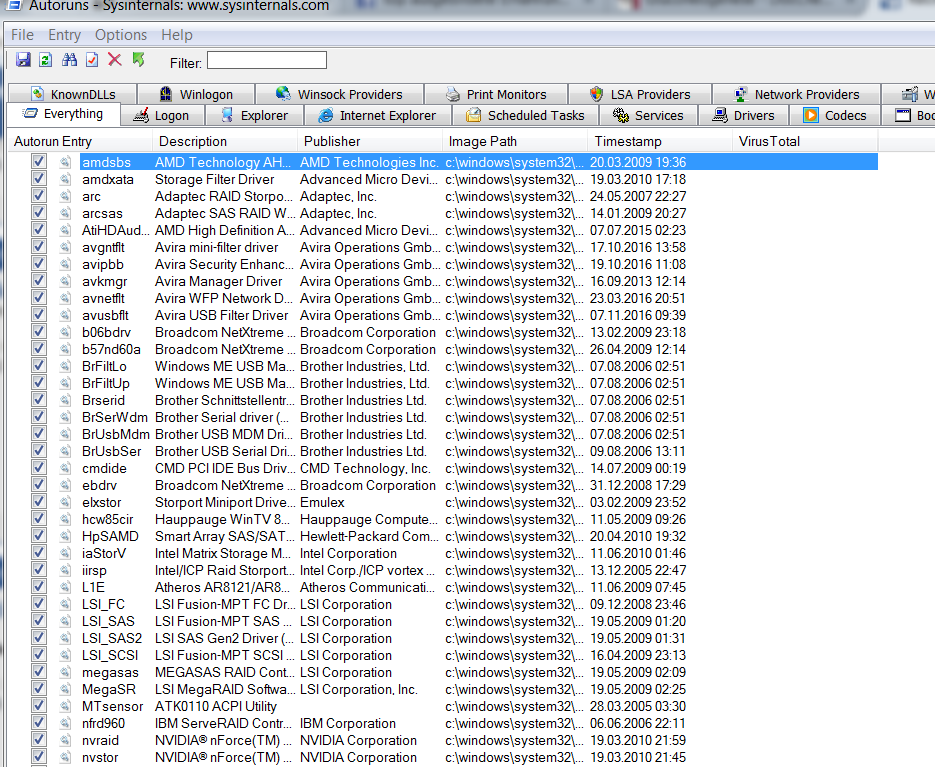This screenshot has height=767, width=935.
Task: Click the driver file icon for nvraid
Action: point(65,740)
